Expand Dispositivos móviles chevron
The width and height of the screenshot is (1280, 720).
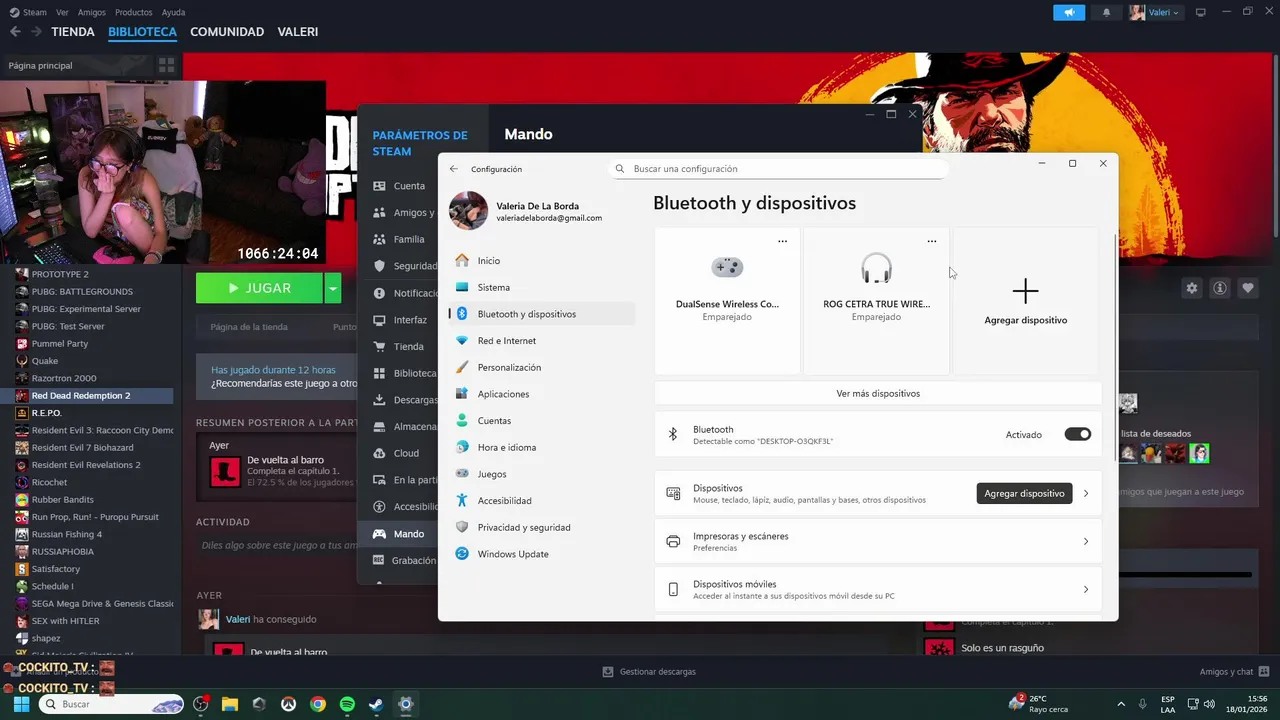point(1086,589)
